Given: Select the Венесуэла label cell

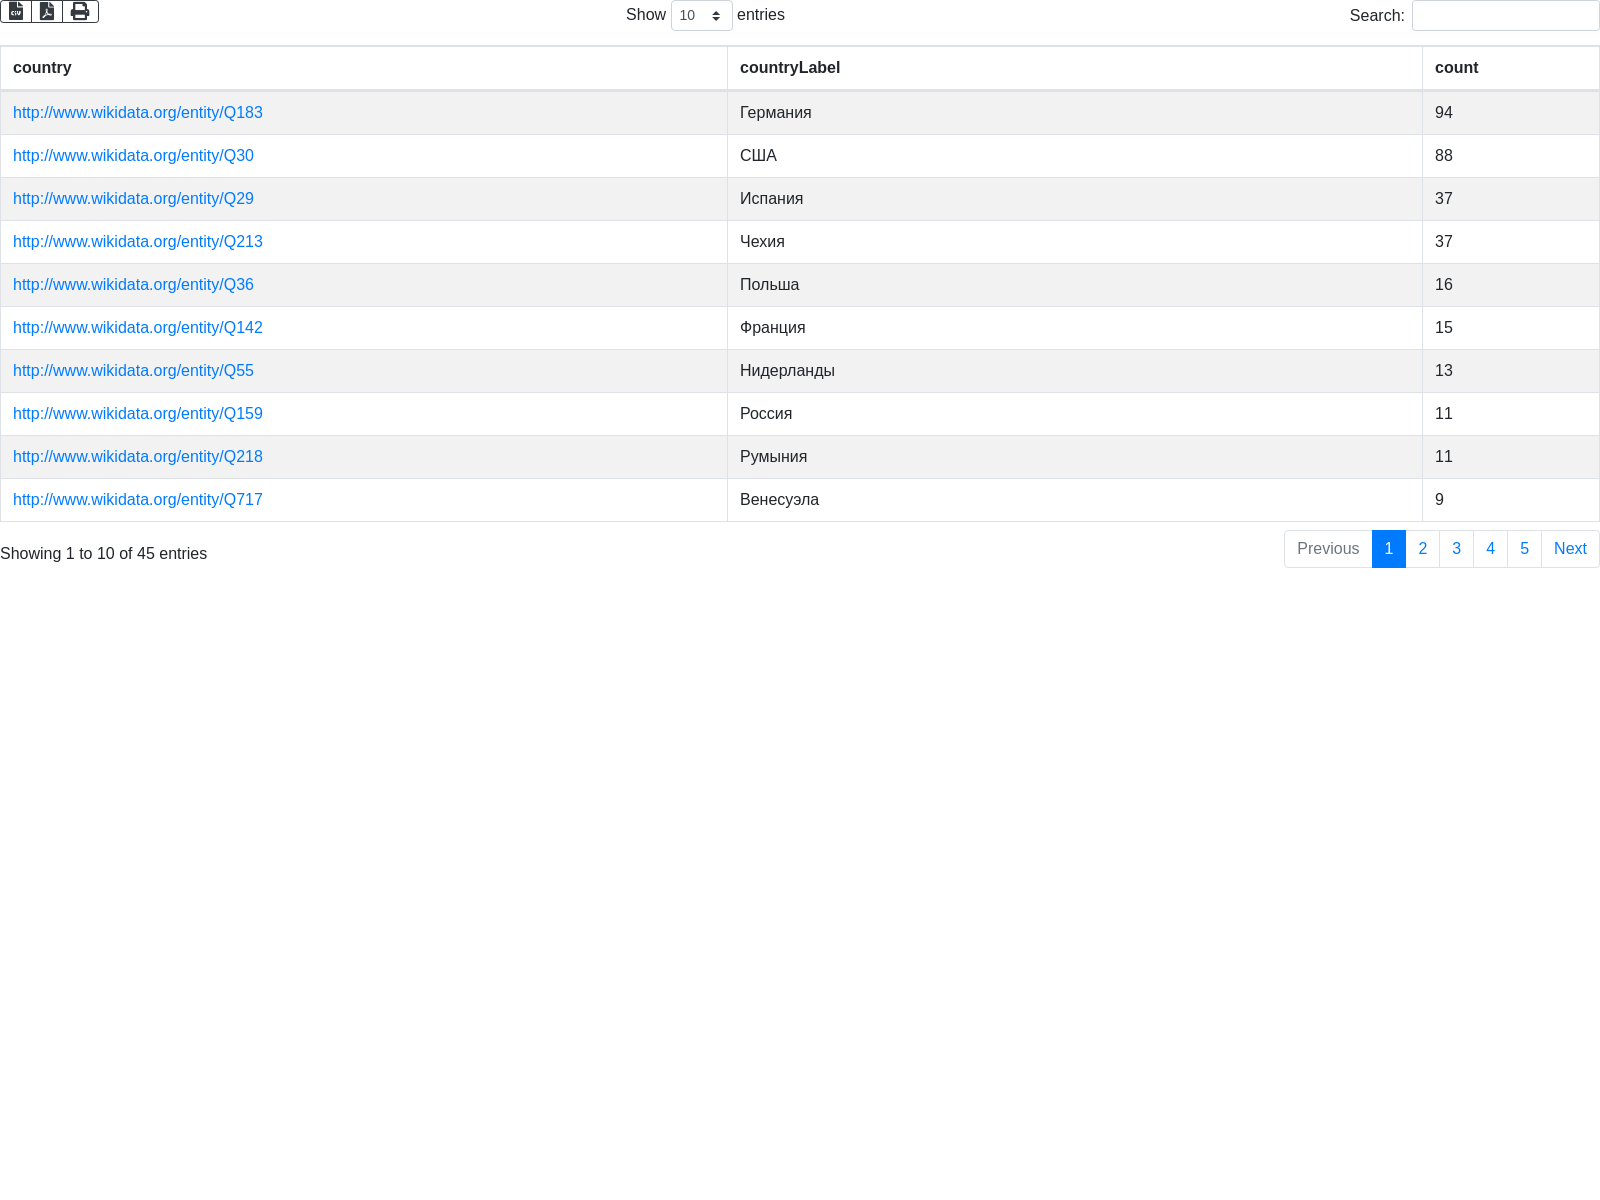Looking at the screenshot, I should (x=1075, y=500).
